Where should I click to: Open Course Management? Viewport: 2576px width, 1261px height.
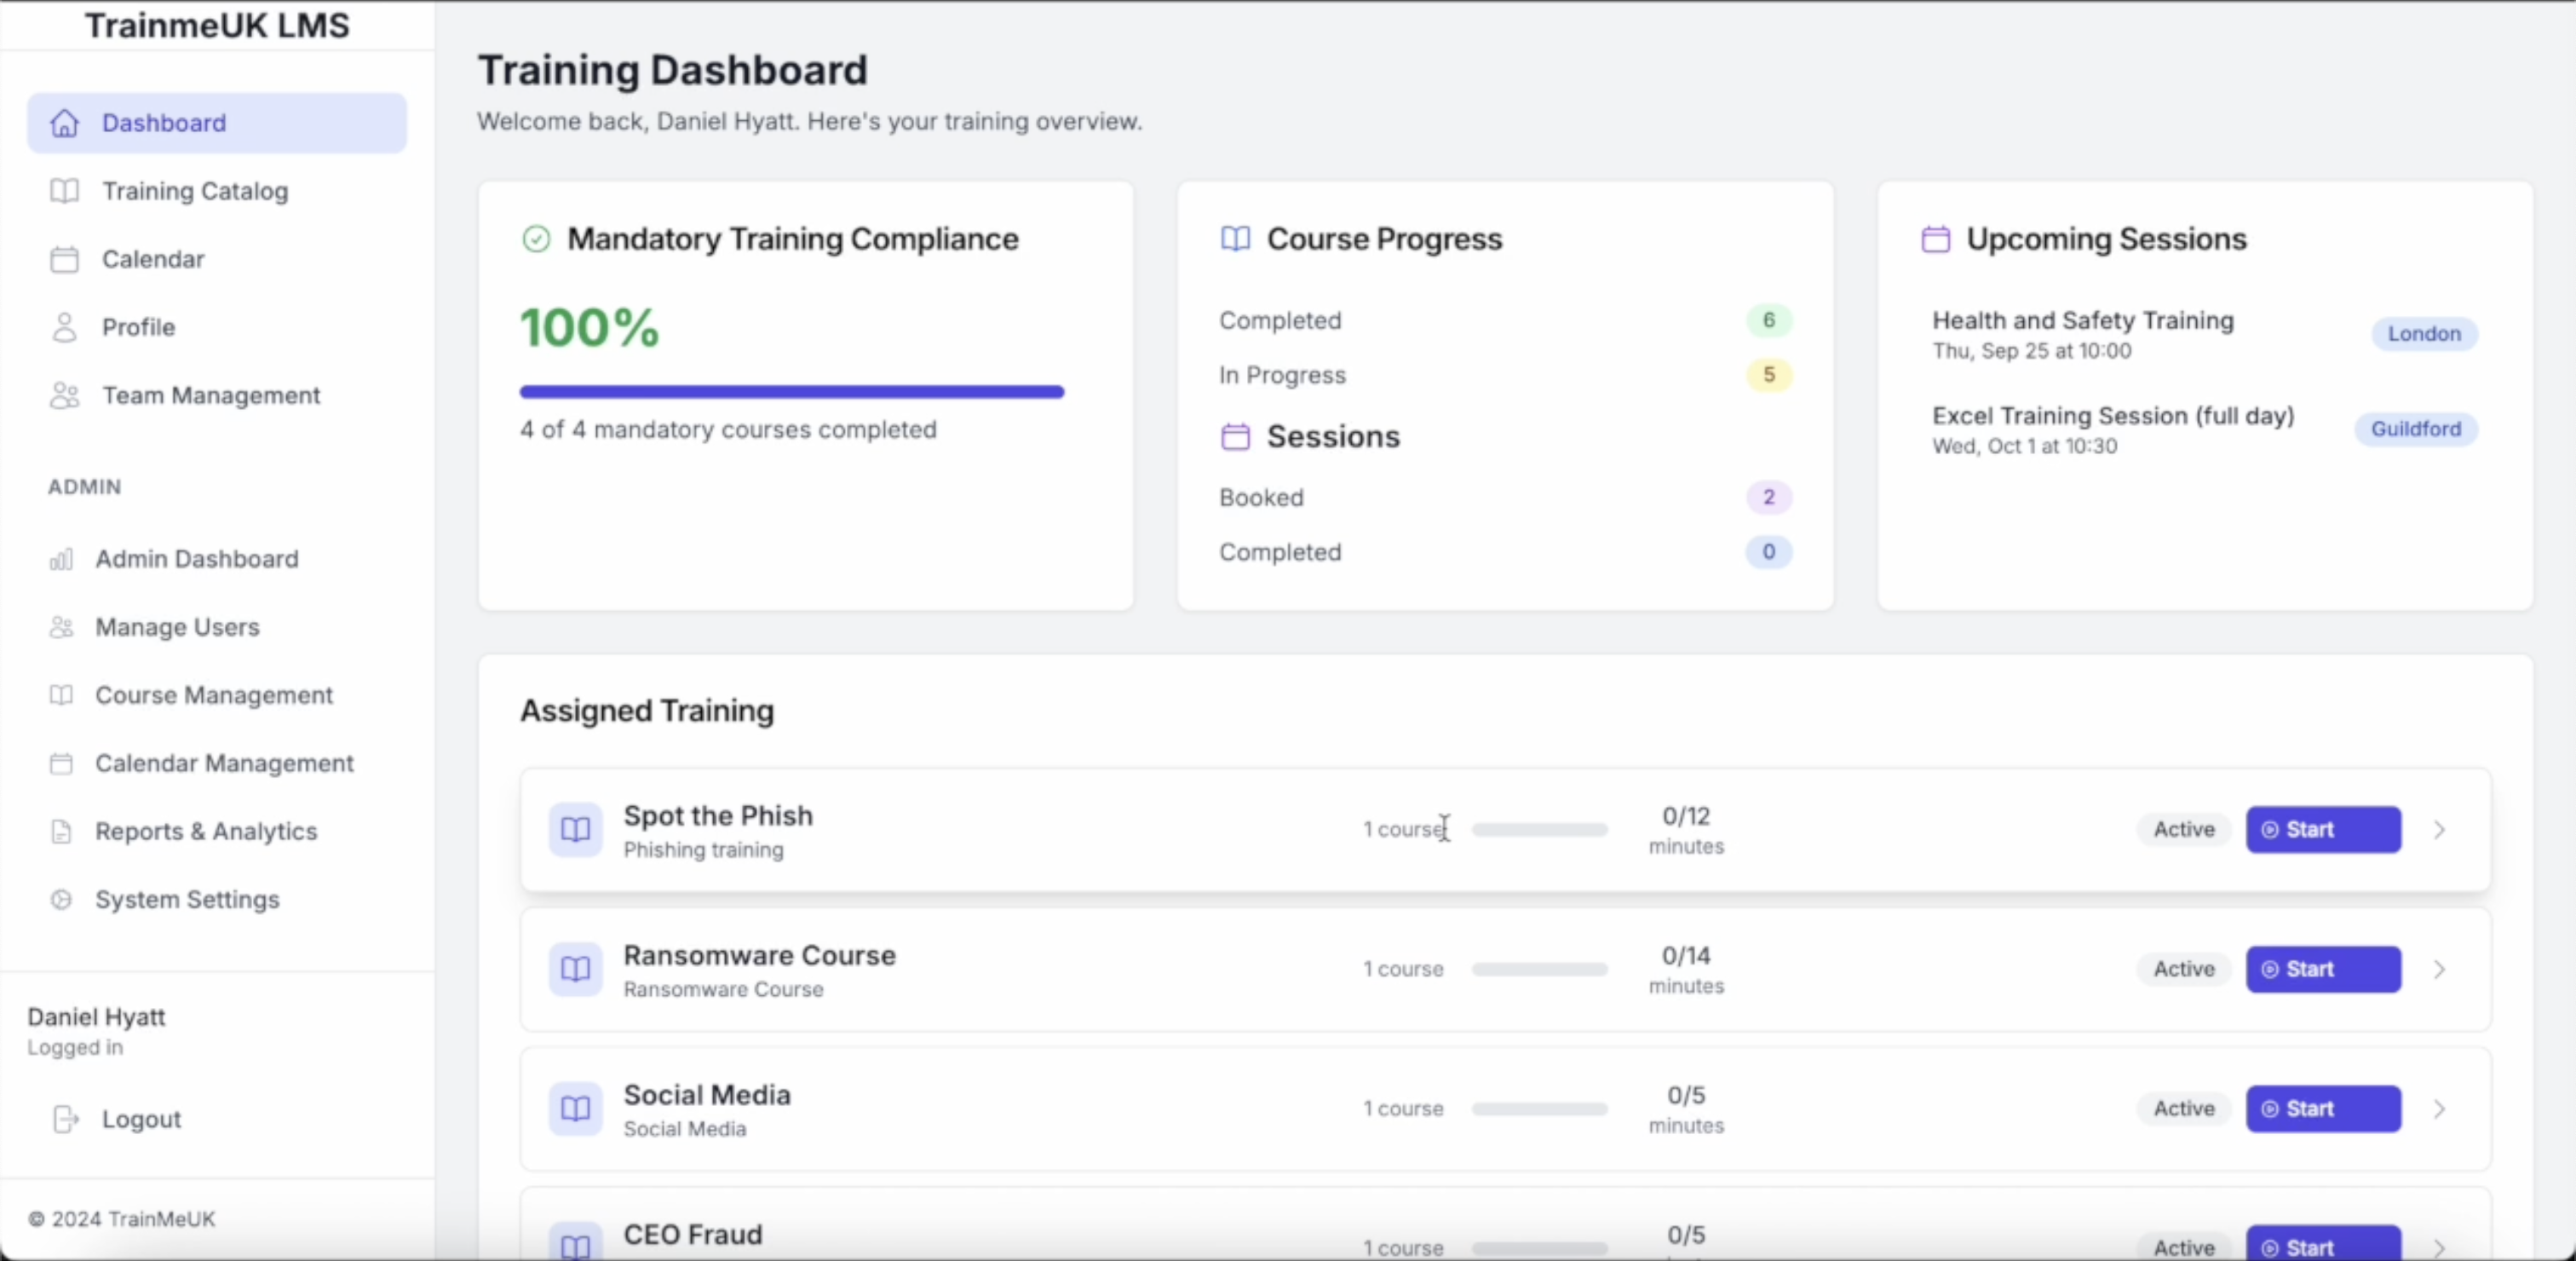(217, 695)
